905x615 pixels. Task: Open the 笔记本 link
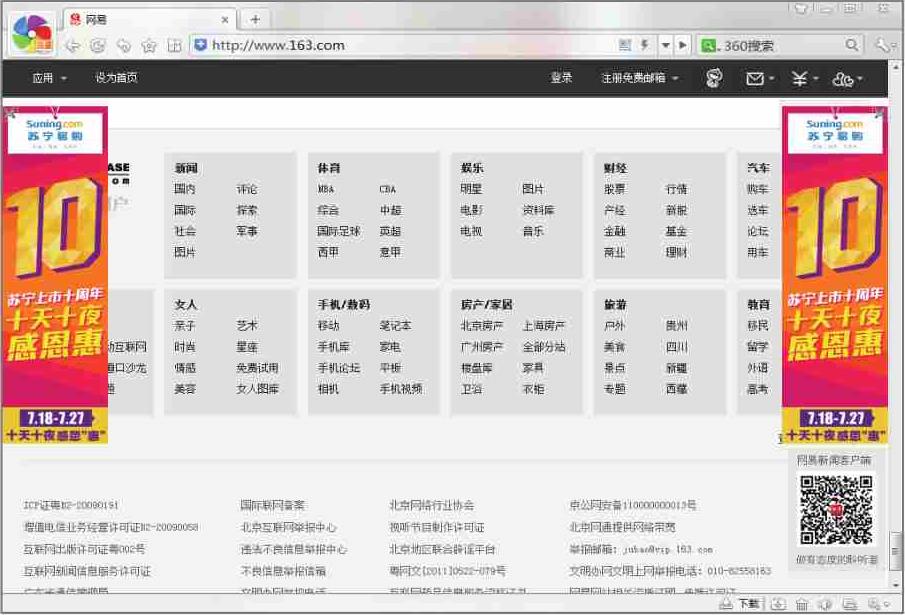tap(395, 325)
